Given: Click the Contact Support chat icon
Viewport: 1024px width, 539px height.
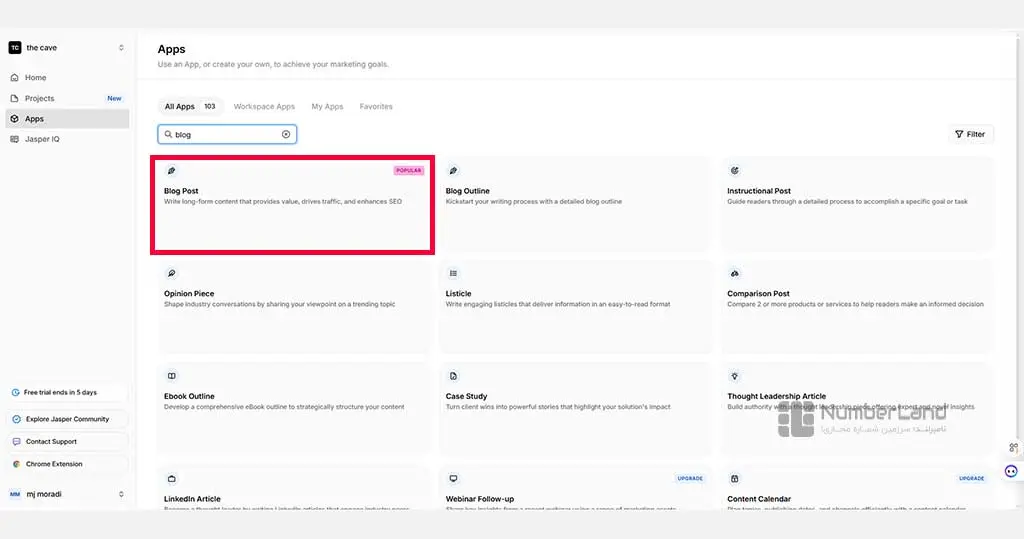Looking at the screenshot, I should [16, 442].
